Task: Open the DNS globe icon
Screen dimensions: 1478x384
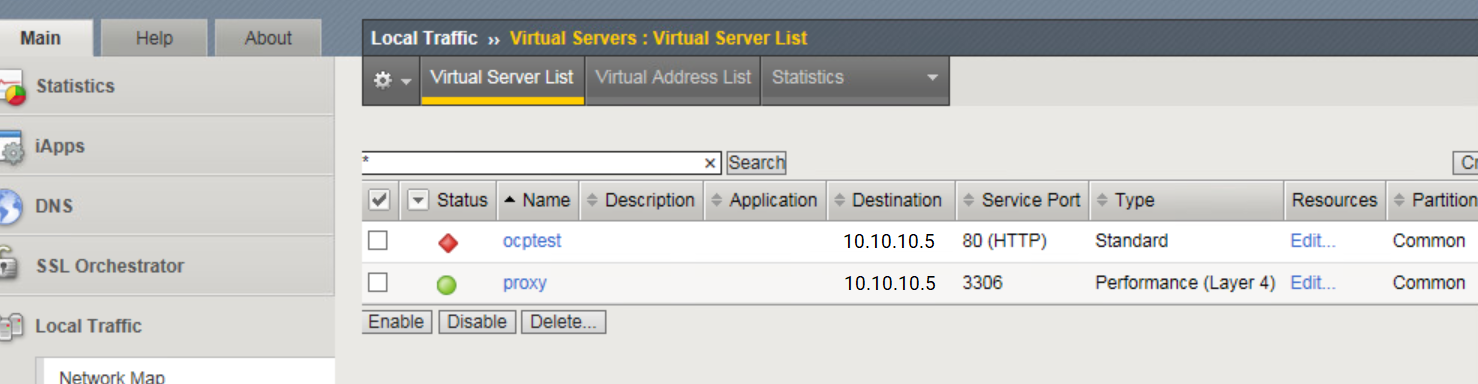Action: point(10,207)
